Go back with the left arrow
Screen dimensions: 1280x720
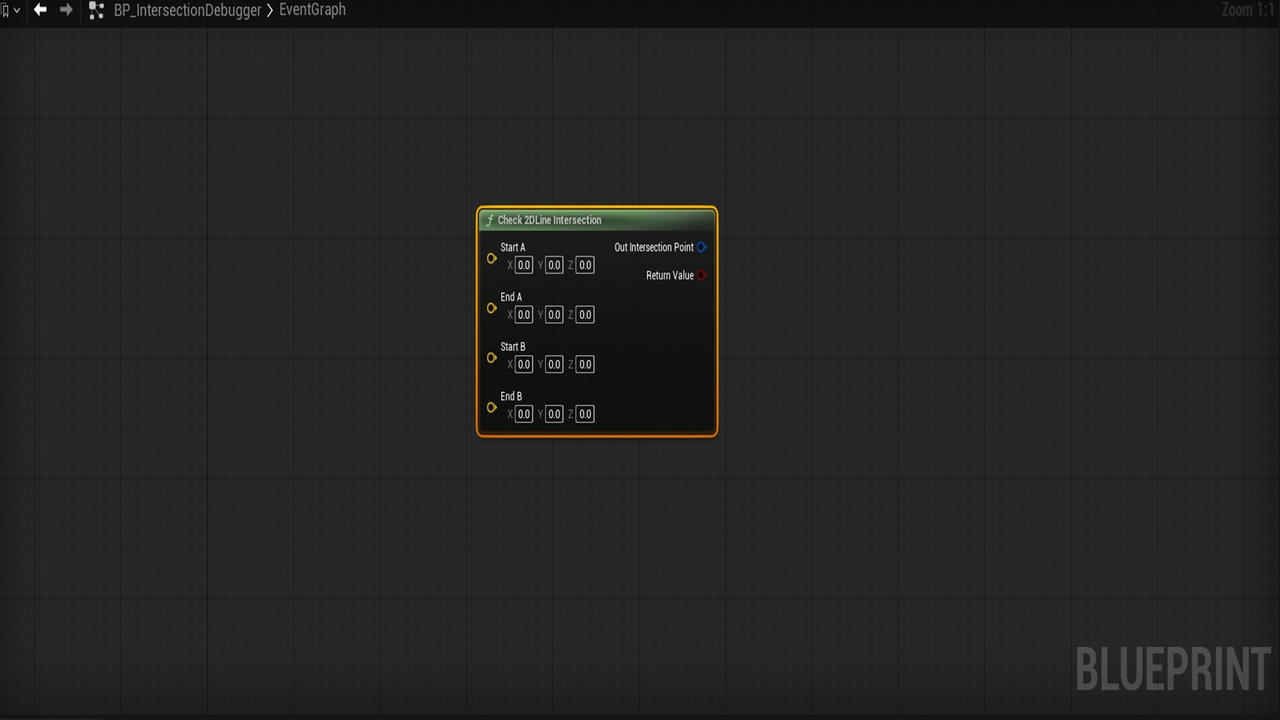pyautogui.click(x=40, y=10)
